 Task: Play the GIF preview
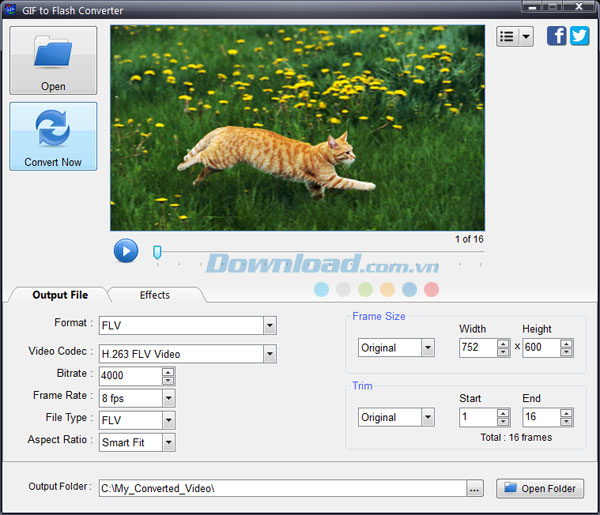pos(126,251)
